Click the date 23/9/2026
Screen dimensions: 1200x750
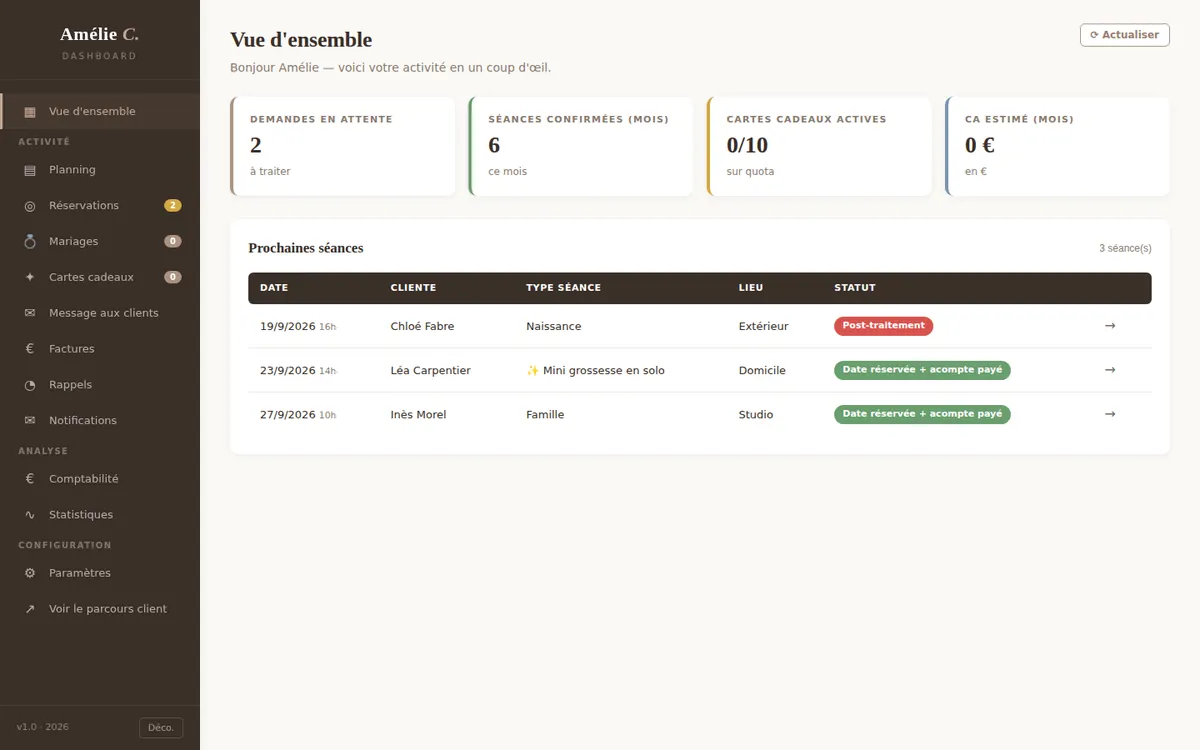[288, 371]
